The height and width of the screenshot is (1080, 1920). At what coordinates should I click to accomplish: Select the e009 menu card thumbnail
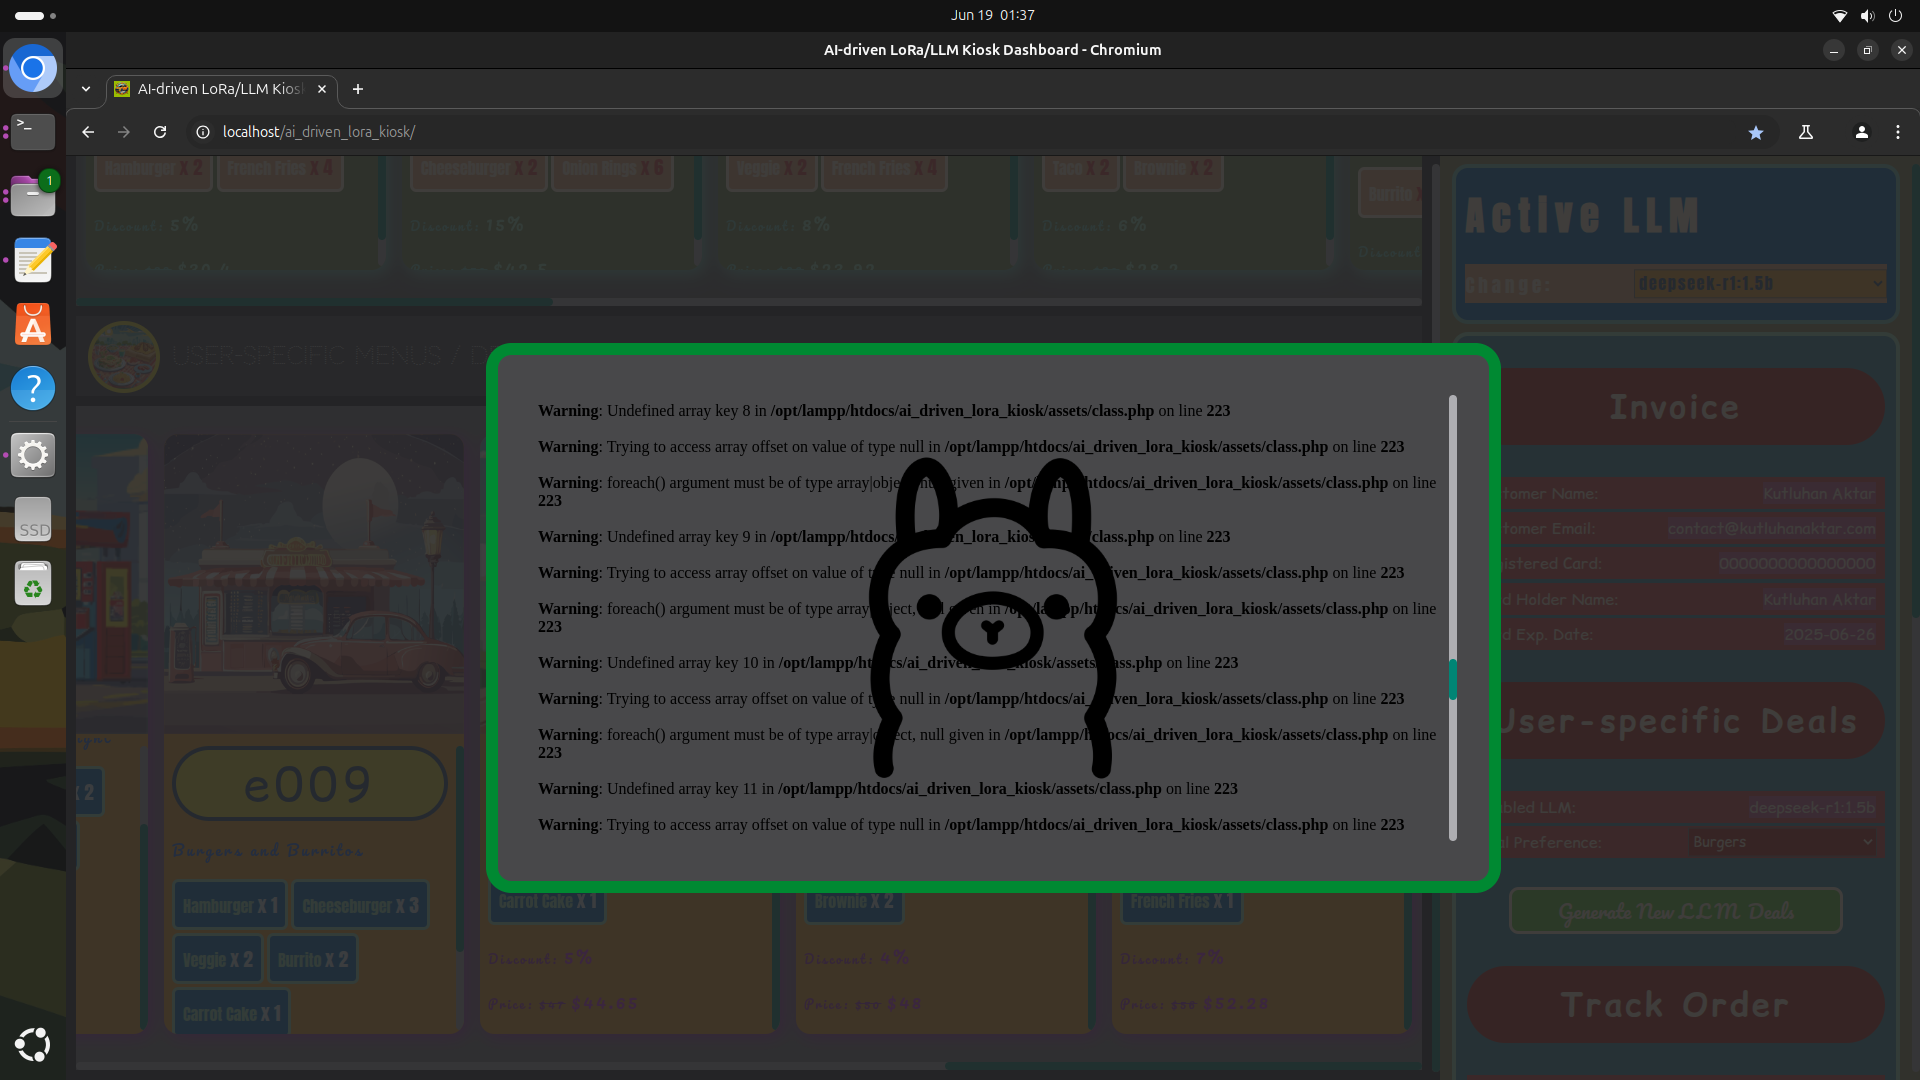(313, 580)
